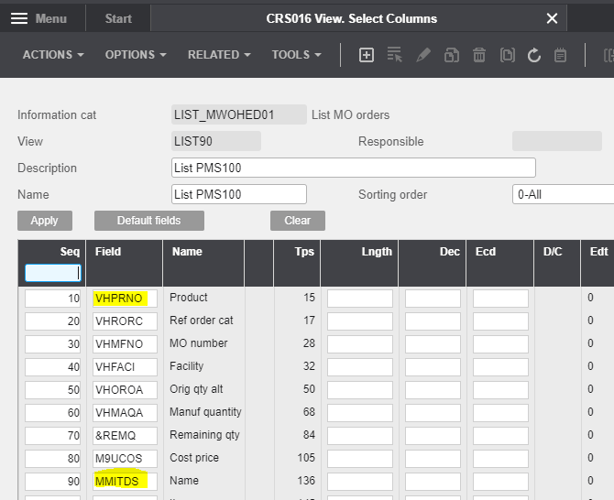Click the Delete trash icon

point(479,55)
